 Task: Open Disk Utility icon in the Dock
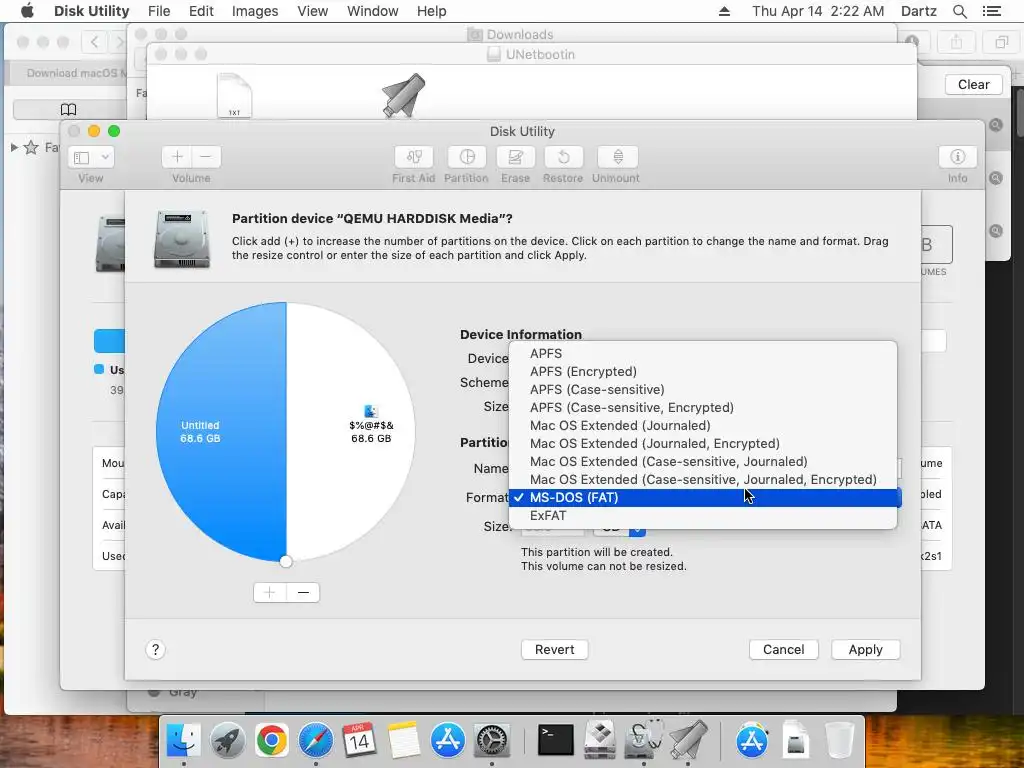click(643, 739)
